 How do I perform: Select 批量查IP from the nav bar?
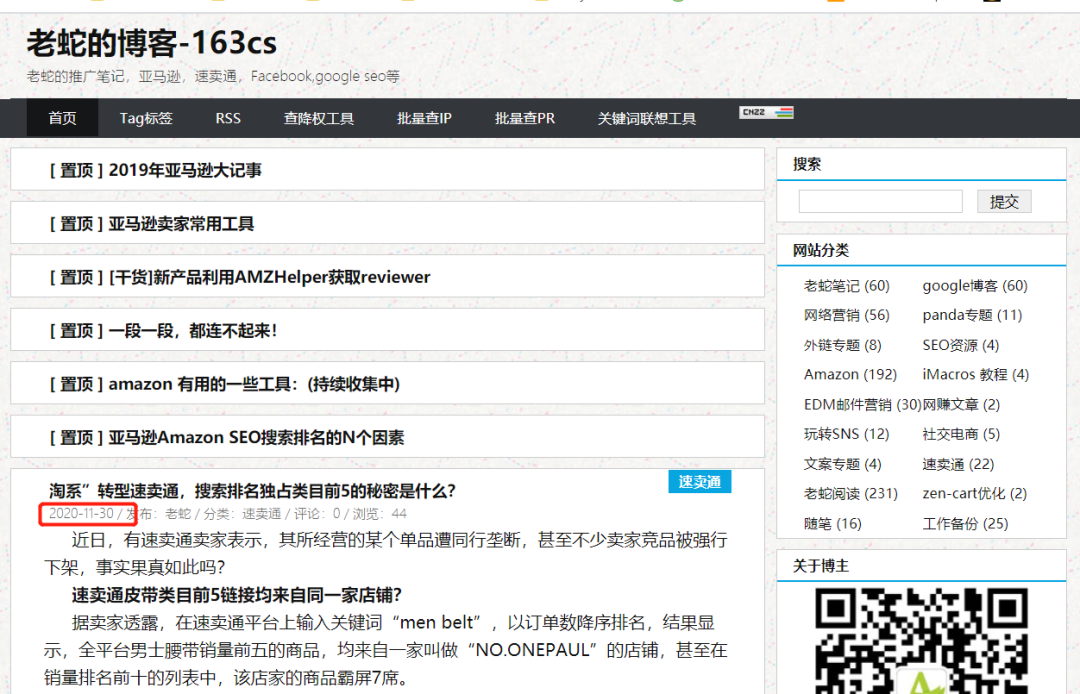pos(424,118)
